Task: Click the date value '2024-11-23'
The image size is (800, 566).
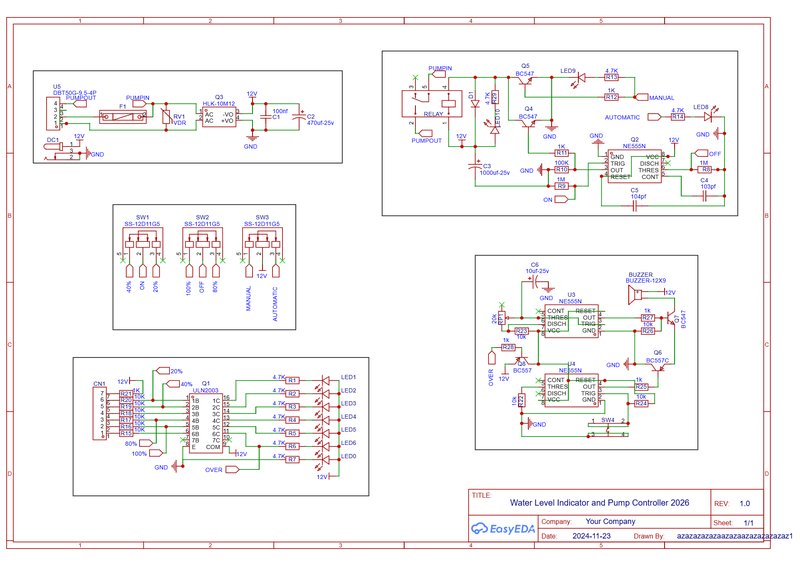Action: (591, 536)
